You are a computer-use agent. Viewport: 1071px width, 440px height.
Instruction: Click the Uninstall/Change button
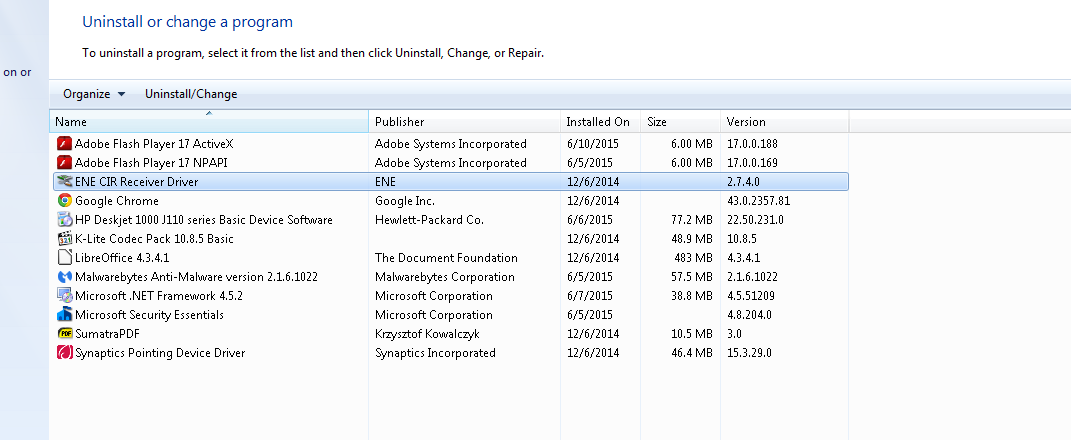click(x=191, y=94)
